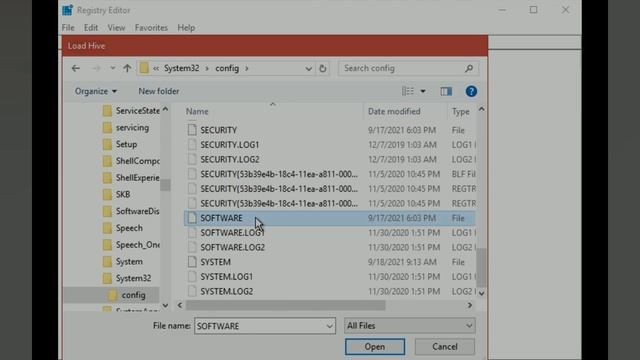Click the SYSTEM.LOG2 file icon

(x=192, y=291)
